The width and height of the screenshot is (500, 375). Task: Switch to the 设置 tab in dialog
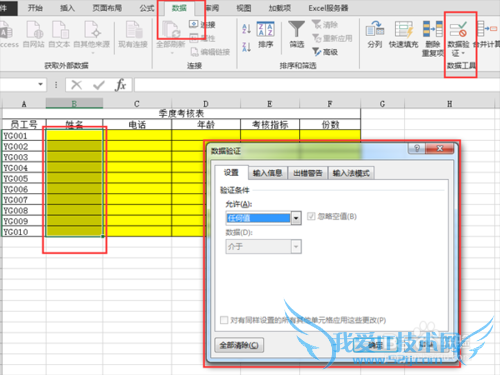click(x=231, y=172)
